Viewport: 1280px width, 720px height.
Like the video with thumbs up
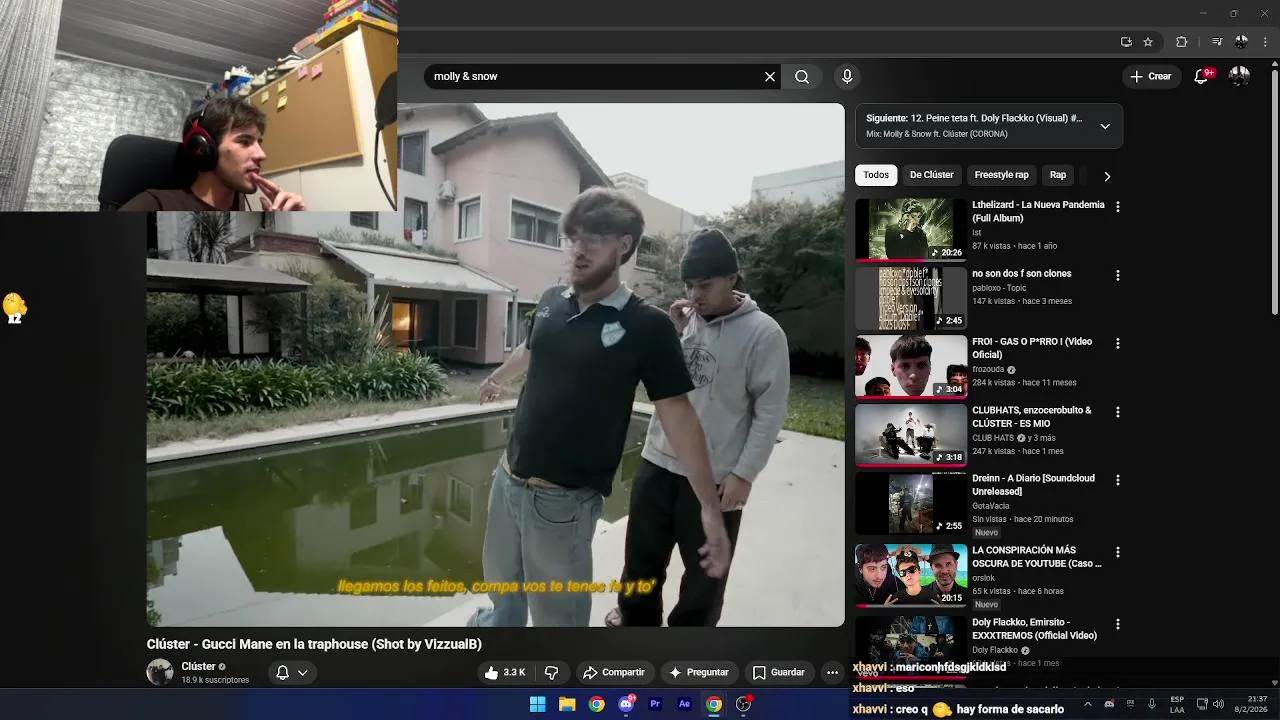[x=505, y=673]
